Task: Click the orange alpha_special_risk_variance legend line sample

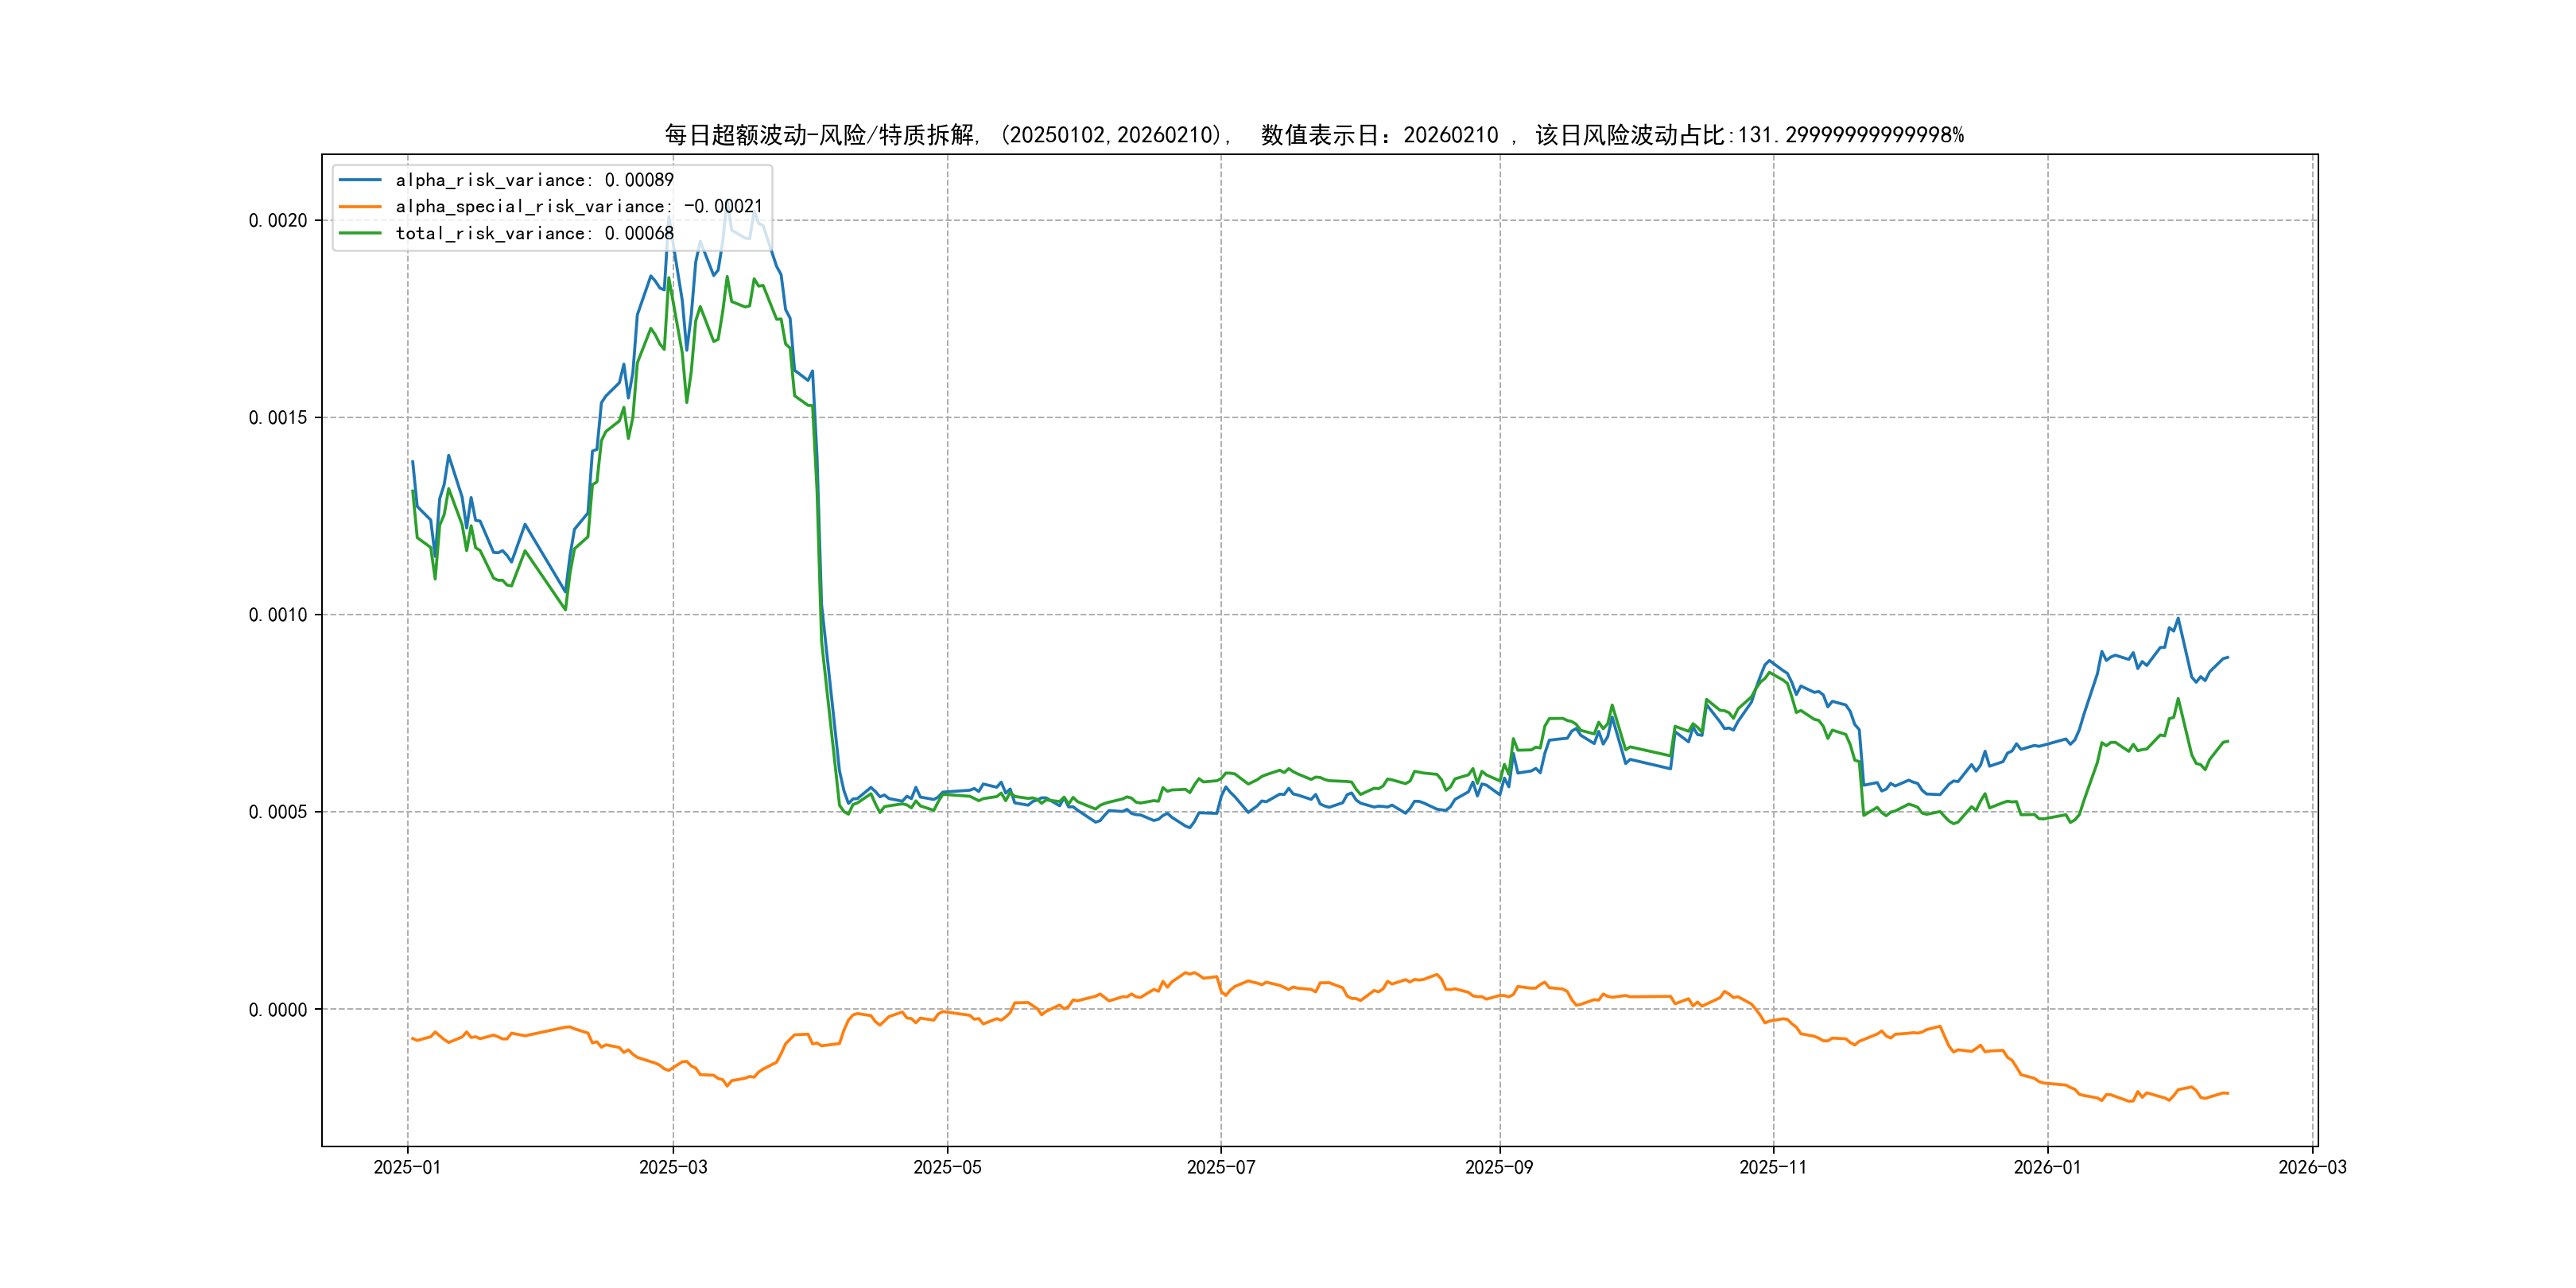Action: (360, 207)
